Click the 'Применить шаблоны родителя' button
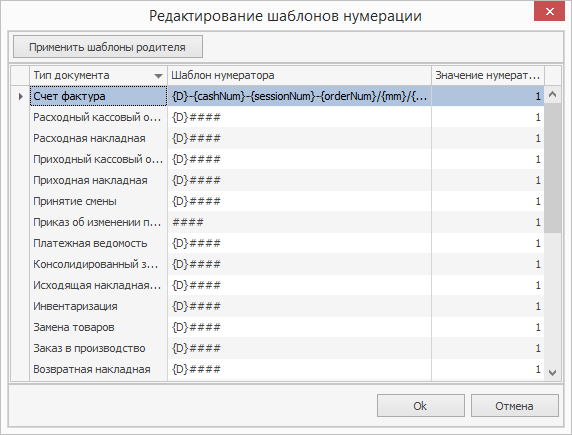Viewport: 572px width, 435px height. pyautogui.click(x=108, y=47)
